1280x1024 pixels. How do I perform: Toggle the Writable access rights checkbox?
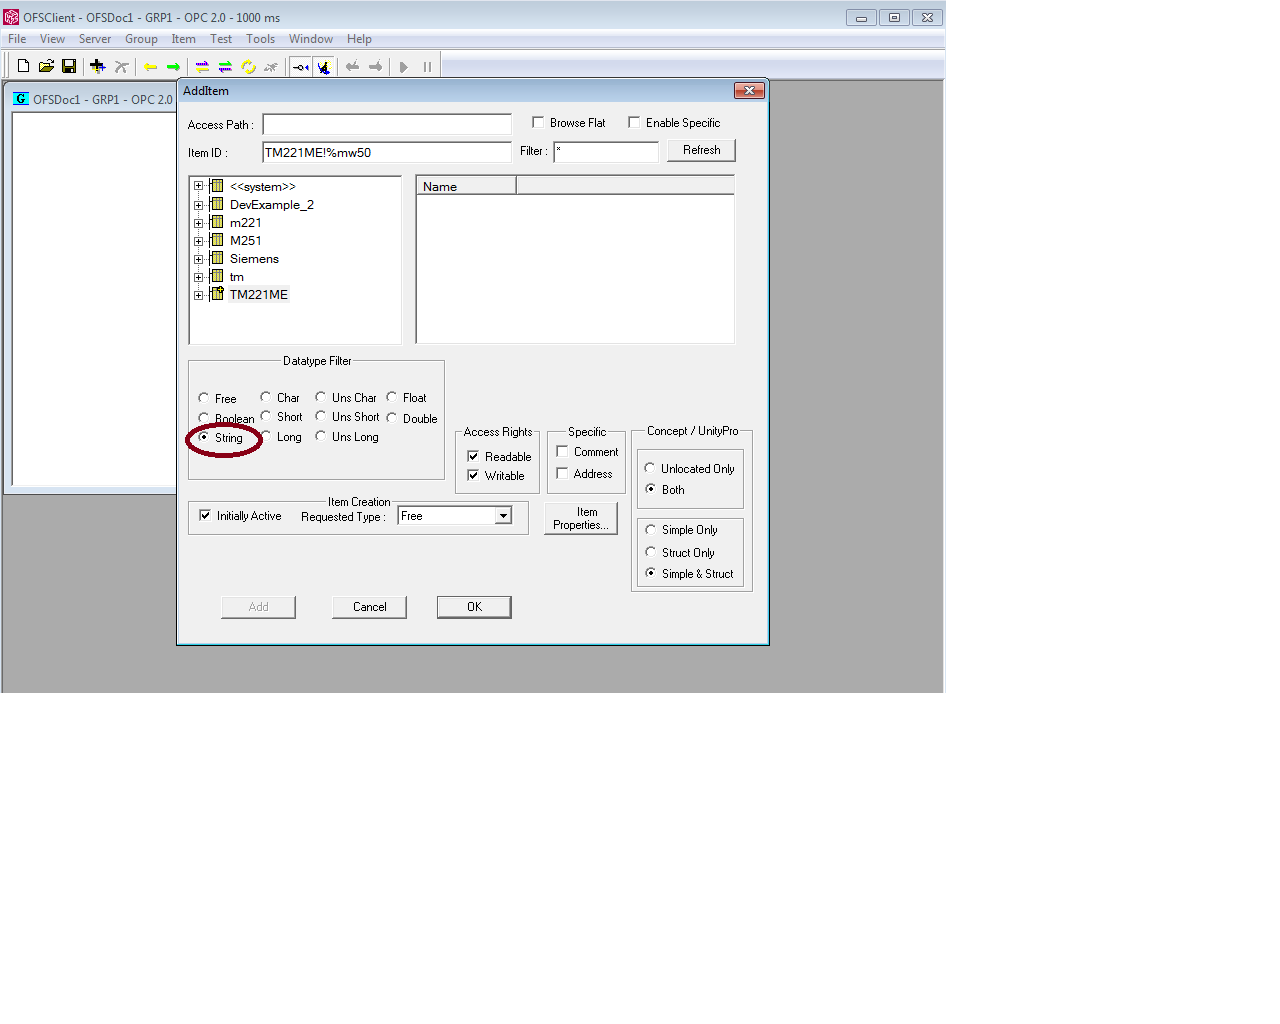point(473,475)
